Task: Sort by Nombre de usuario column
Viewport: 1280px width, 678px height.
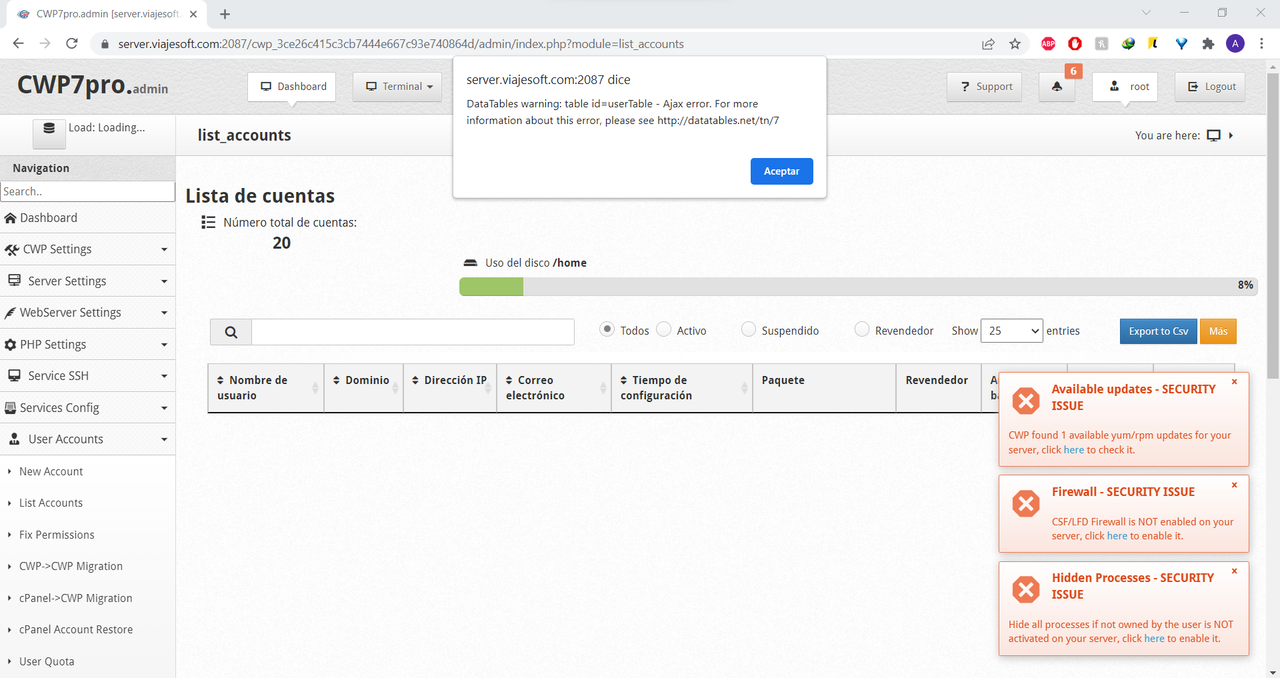Action: pyautogui.click(x=266, y=387)
